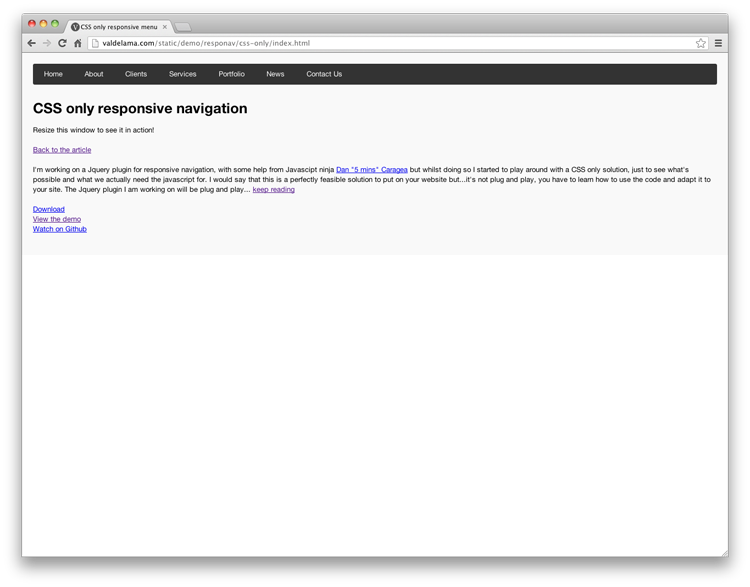Open Services from the navigation bar
The height and width of the screenshot is (587, 750).
click(x=182, y=74)
